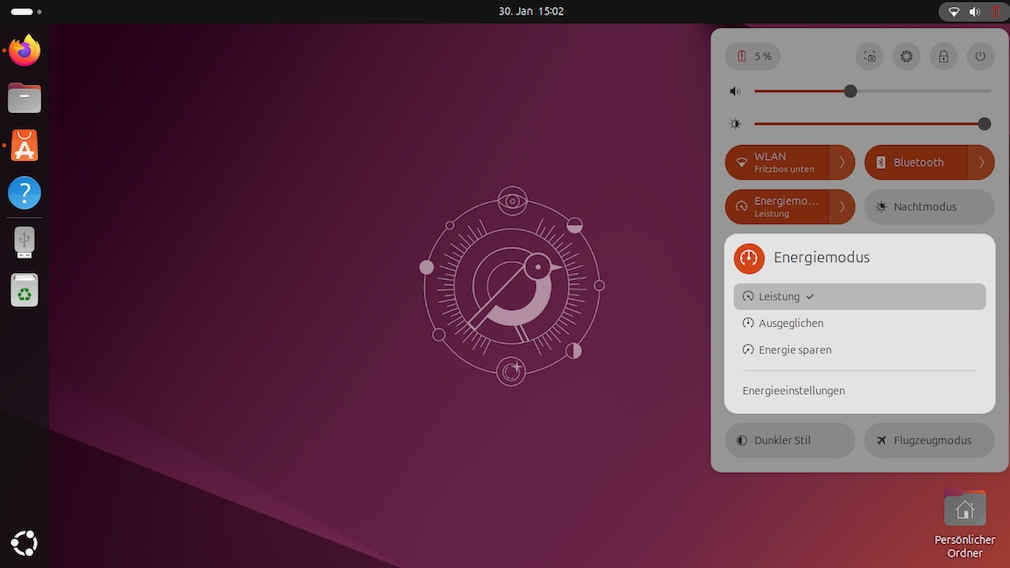Enable Dunkler Stil dark mode
Viewport: 1010px width, 568px height.
point(789,440)
